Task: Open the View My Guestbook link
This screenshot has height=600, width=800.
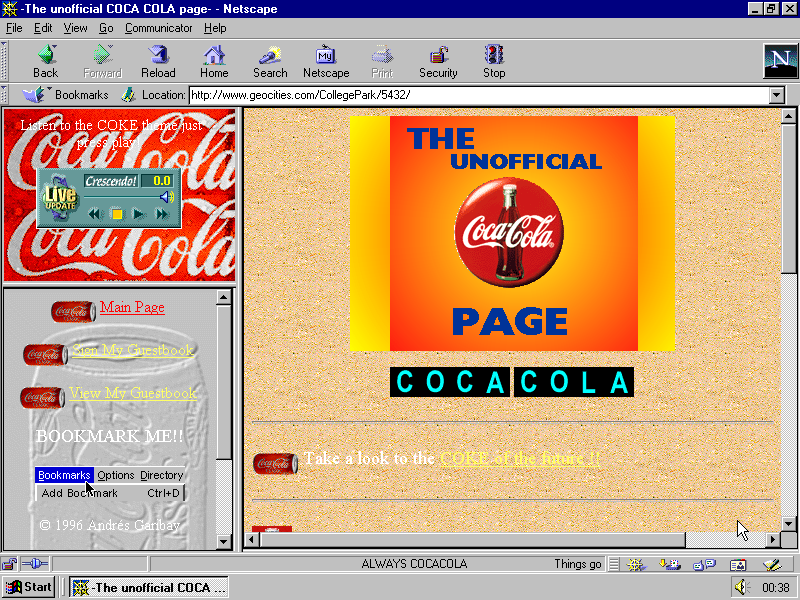Action: (133, 393)
